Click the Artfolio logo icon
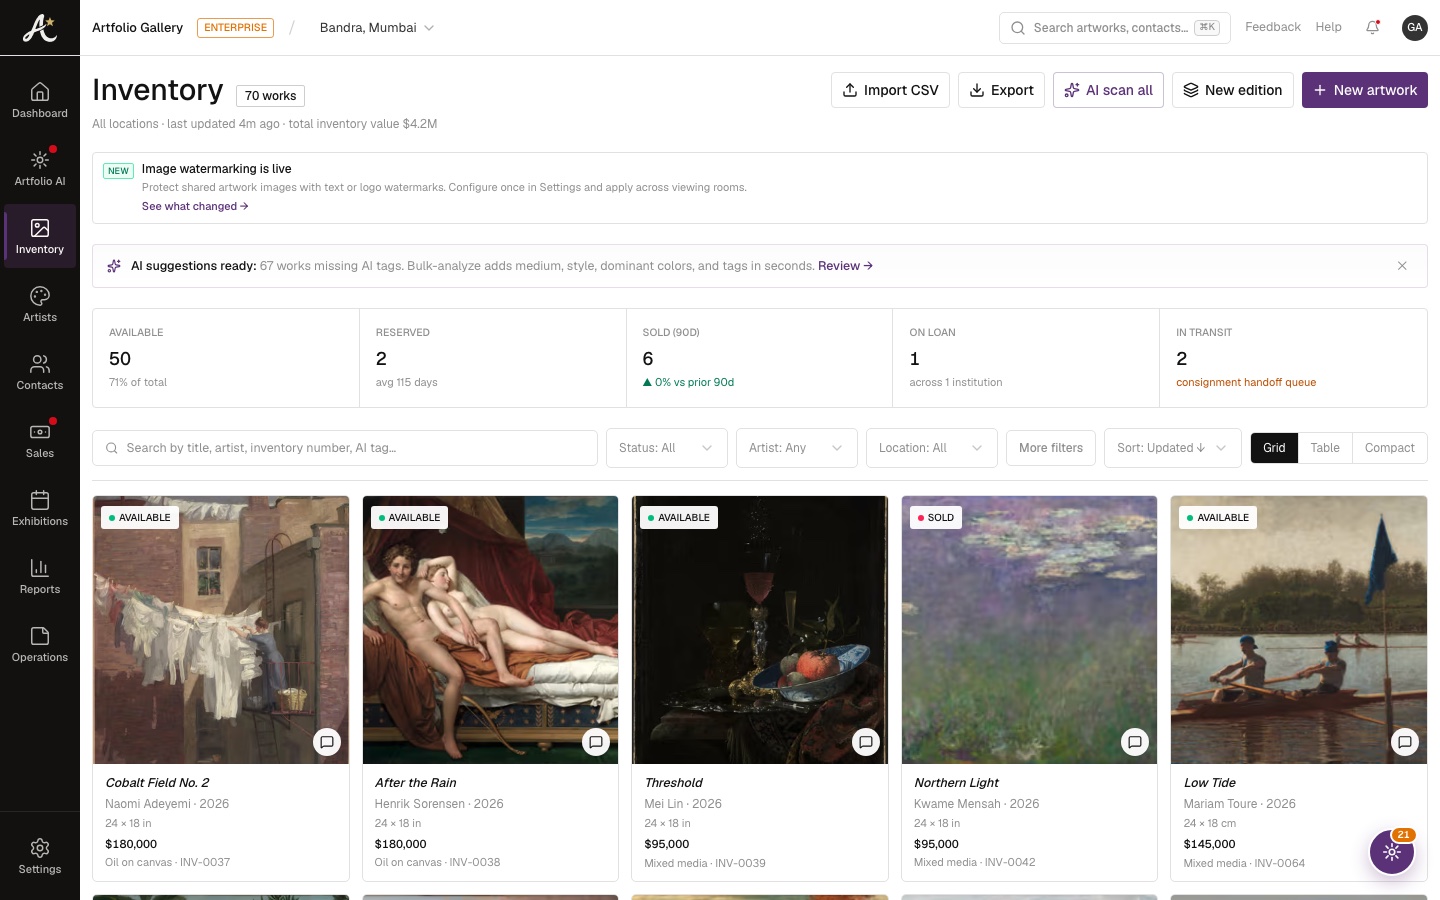 pyautogui.click(x=40, y=28)
